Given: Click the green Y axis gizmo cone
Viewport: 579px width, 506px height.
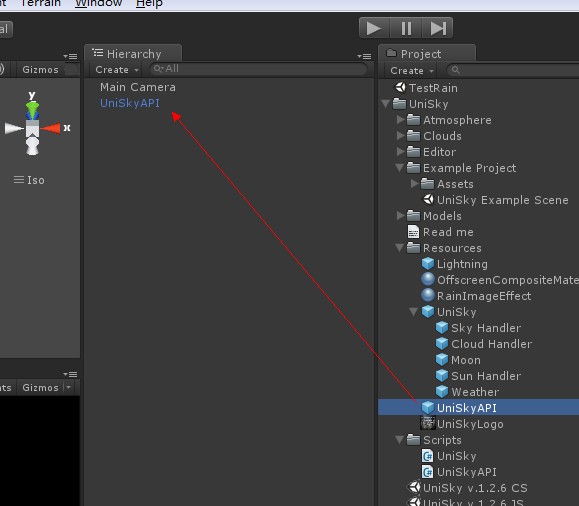Looking at the screenshot, I should pos(32,110).
